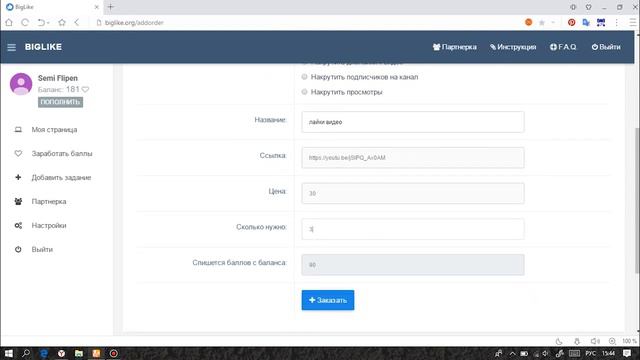The width and height of the screenshot is (640, 360).
Task: Click the red record app taskbar icon
Action: point(113,353)
